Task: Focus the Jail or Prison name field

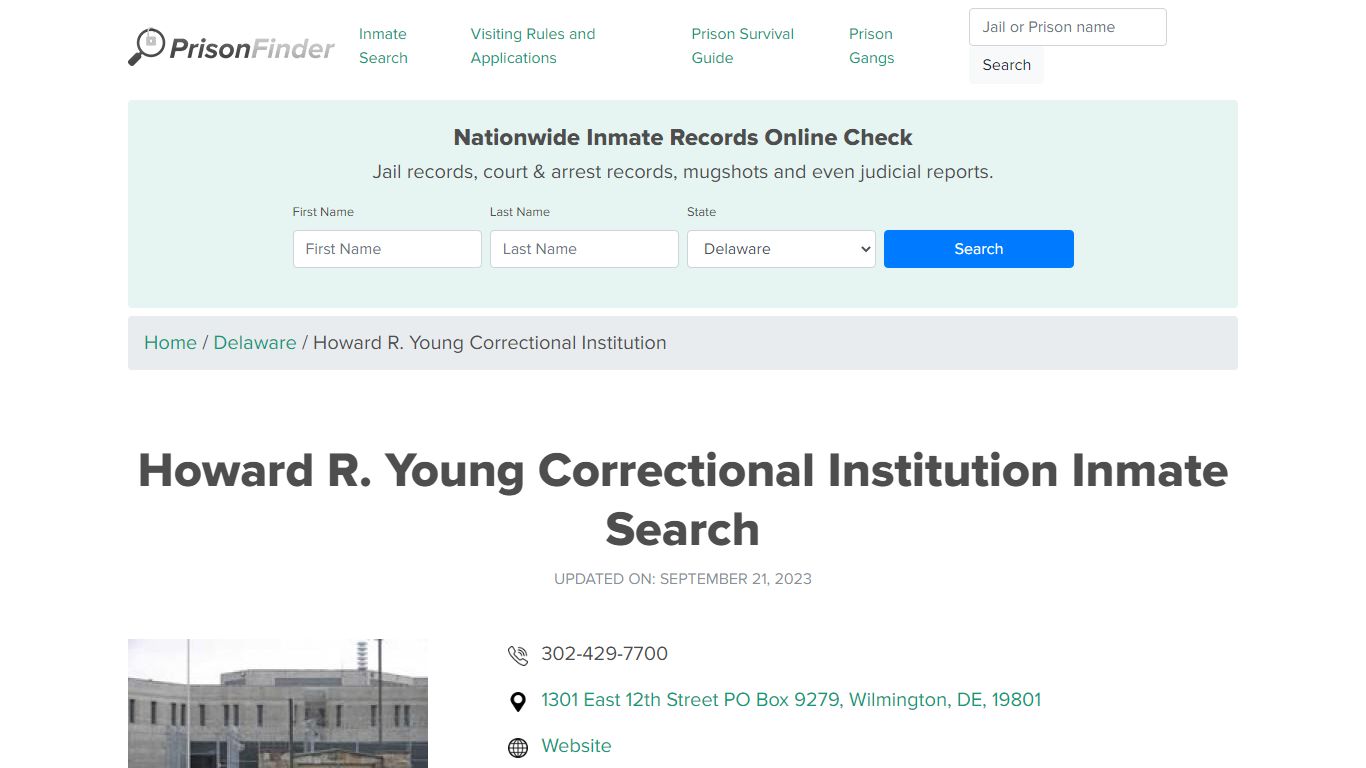Action: point(1068,27)
